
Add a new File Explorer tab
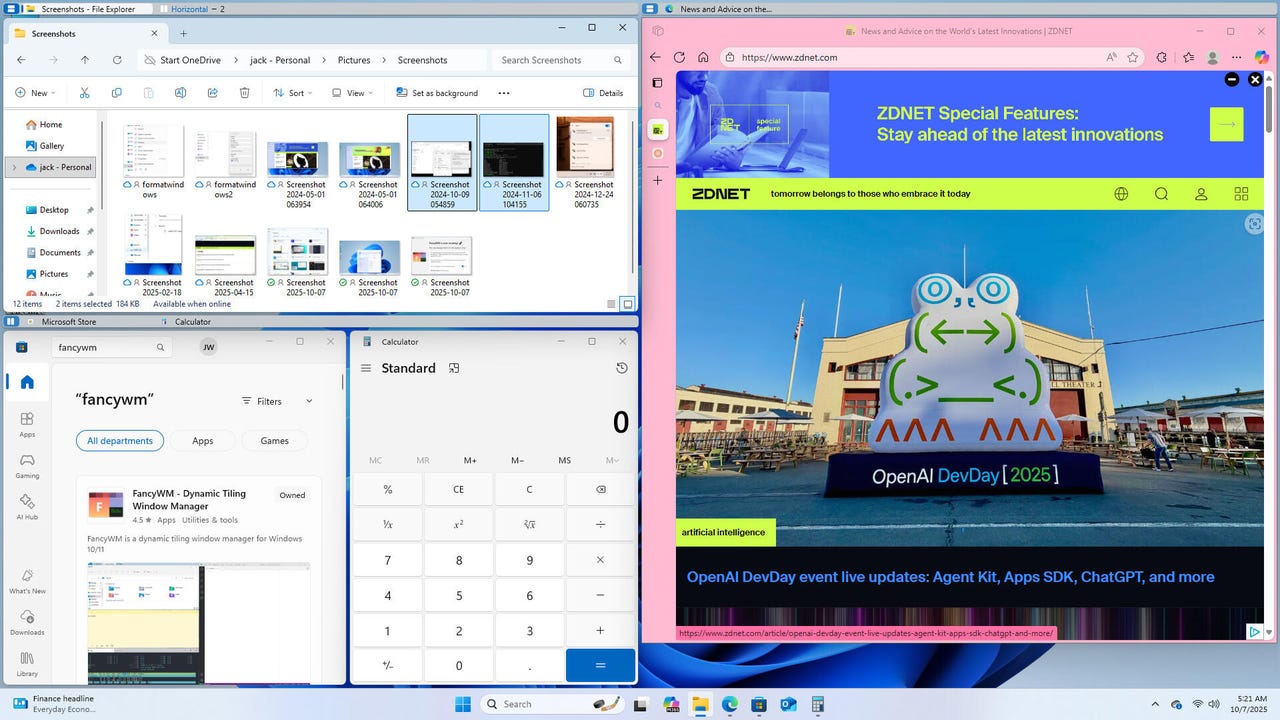pyautogui.click(x=183, y=33)
